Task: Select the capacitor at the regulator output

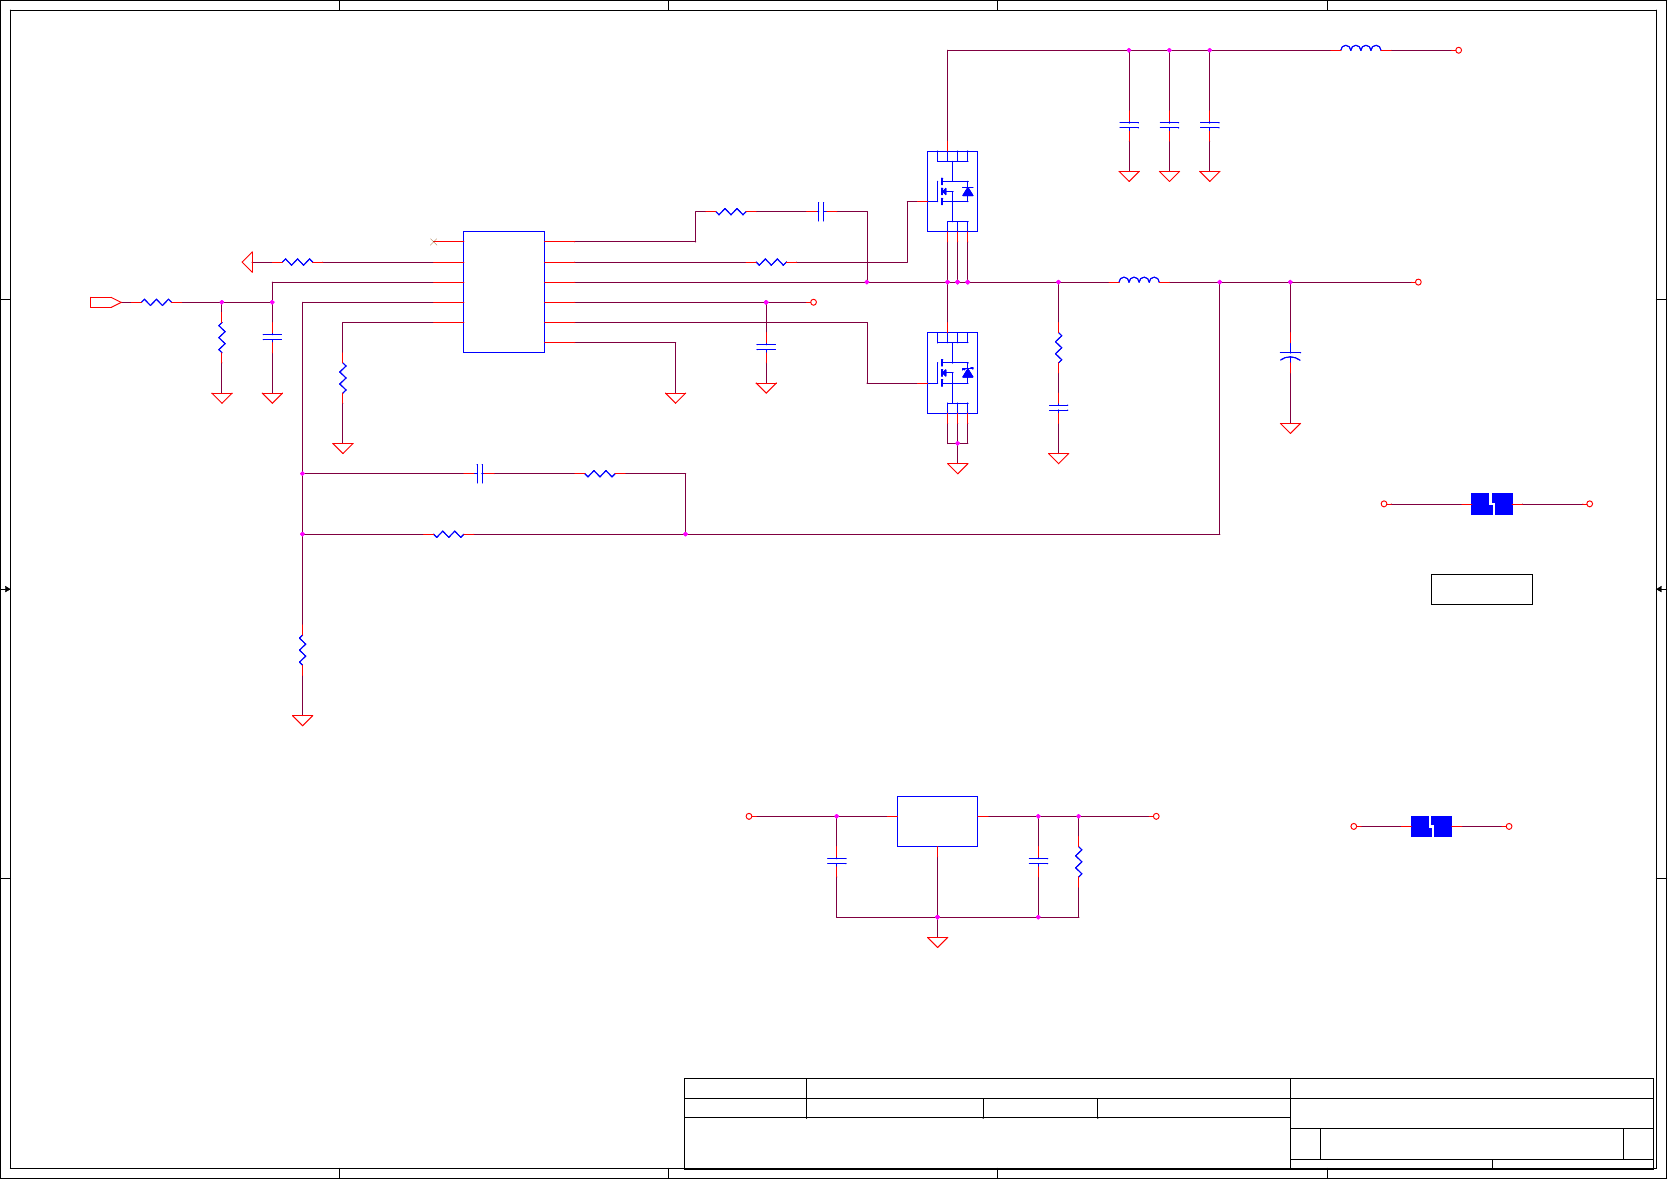Action: pos(1039,860)
